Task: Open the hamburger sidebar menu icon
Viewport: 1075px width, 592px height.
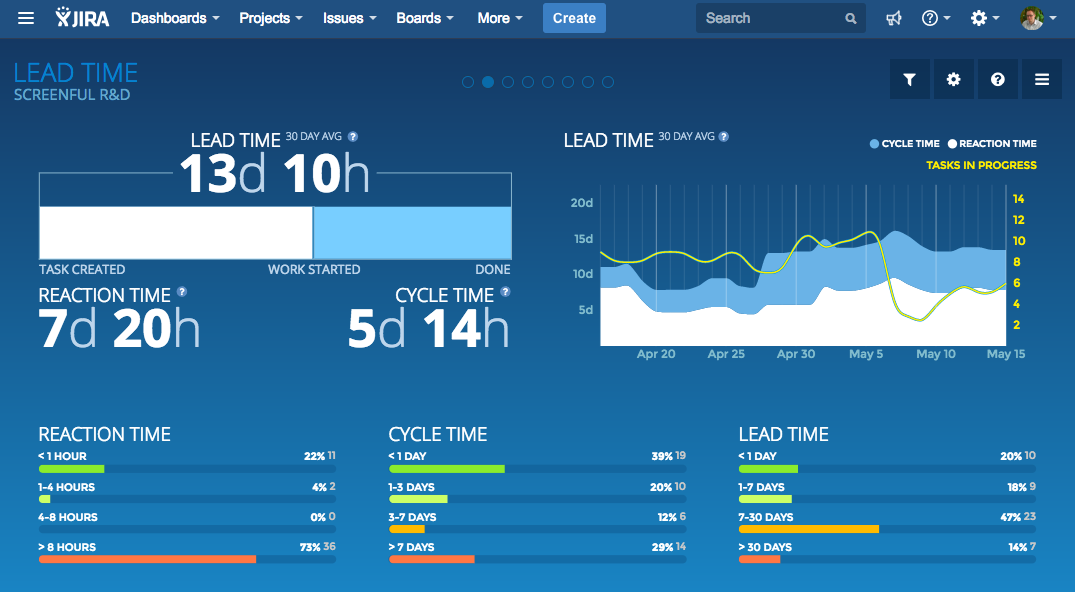Action: click(x=26, y=18)
